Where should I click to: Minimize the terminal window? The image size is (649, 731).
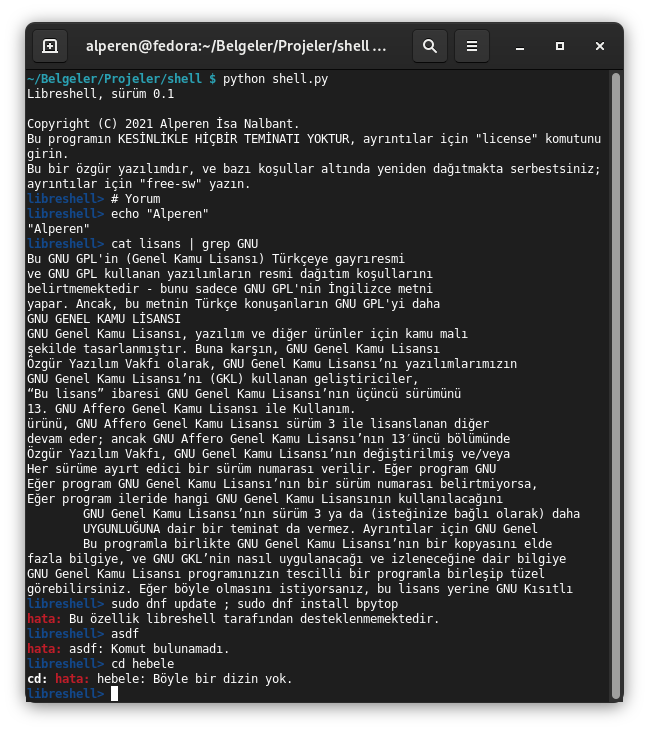(x=520, y=46)
